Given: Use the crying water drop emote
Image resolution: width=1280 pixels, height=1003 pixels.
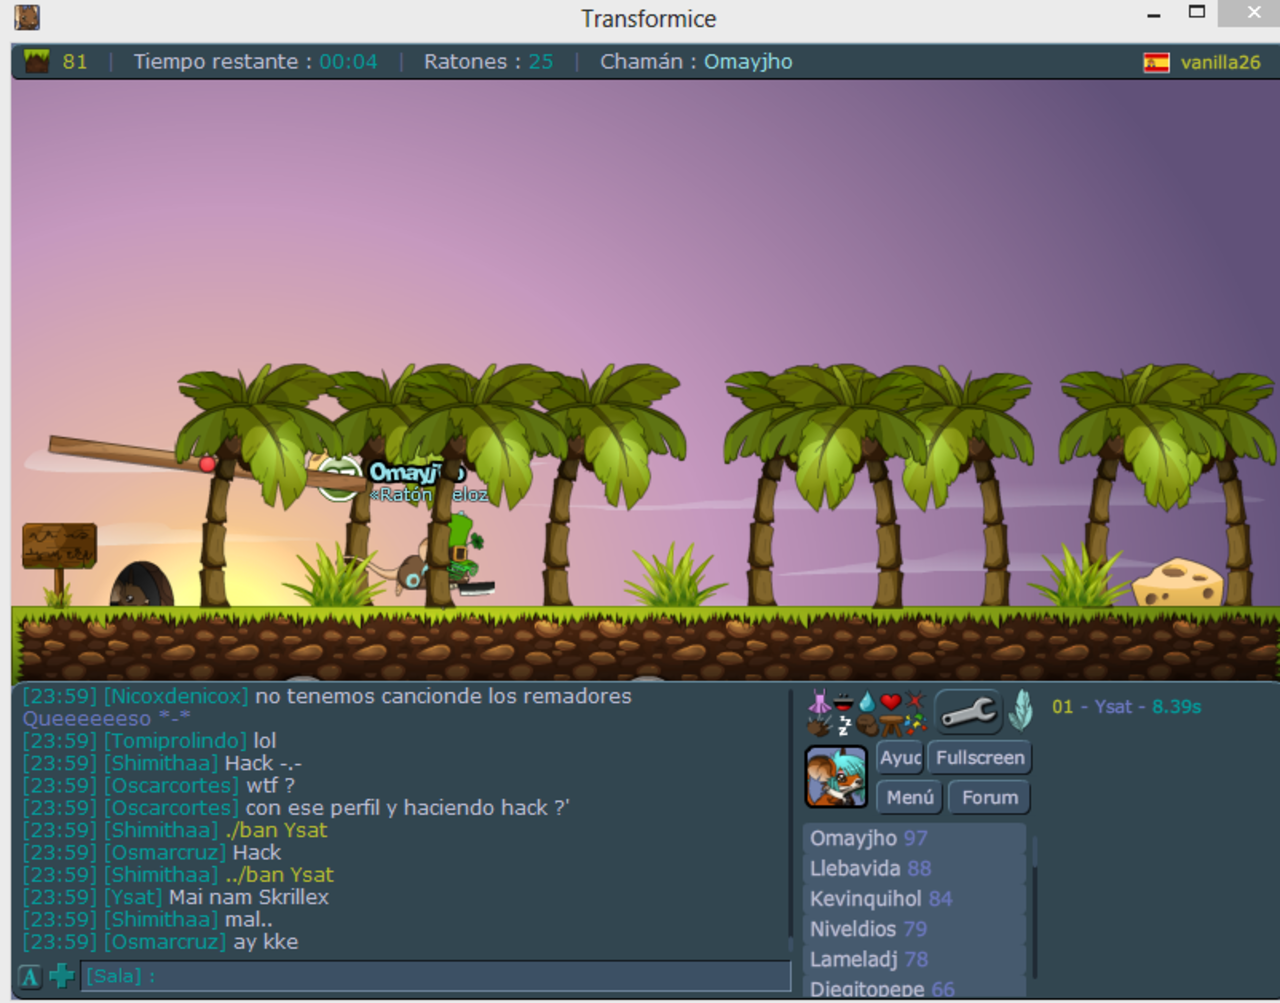Looking at the screenshot, I should 867,701.
